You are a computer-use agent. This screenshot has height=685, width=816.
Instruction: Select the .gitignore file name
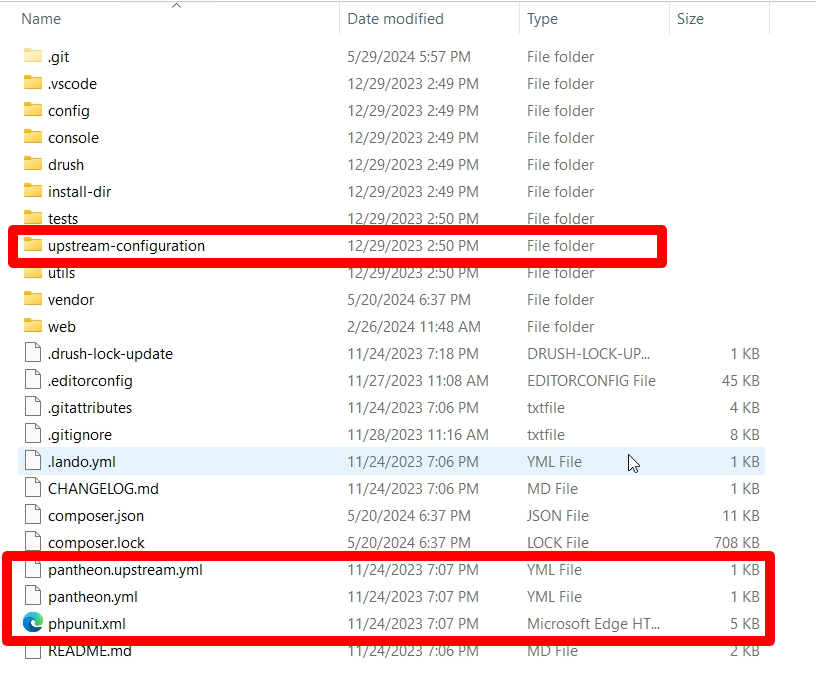(x=80, y=435)
